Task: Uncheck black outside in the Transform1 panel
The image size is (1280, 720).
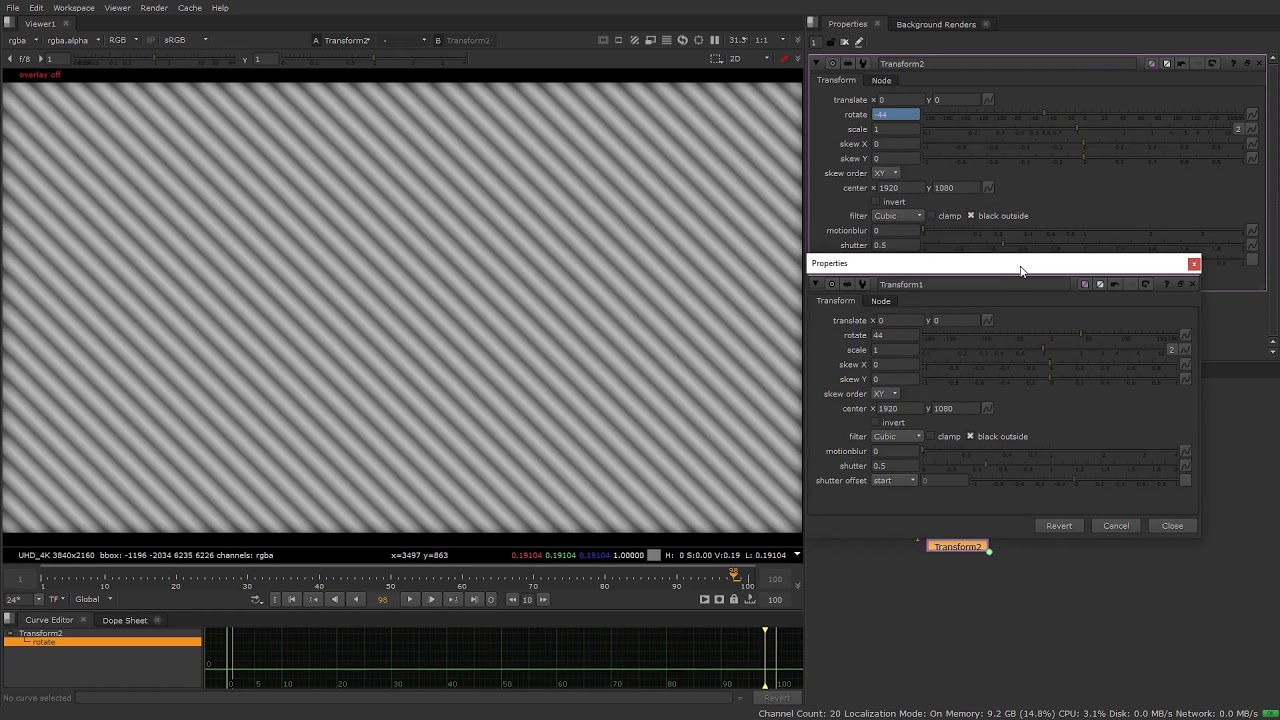Action: point(970,436)
